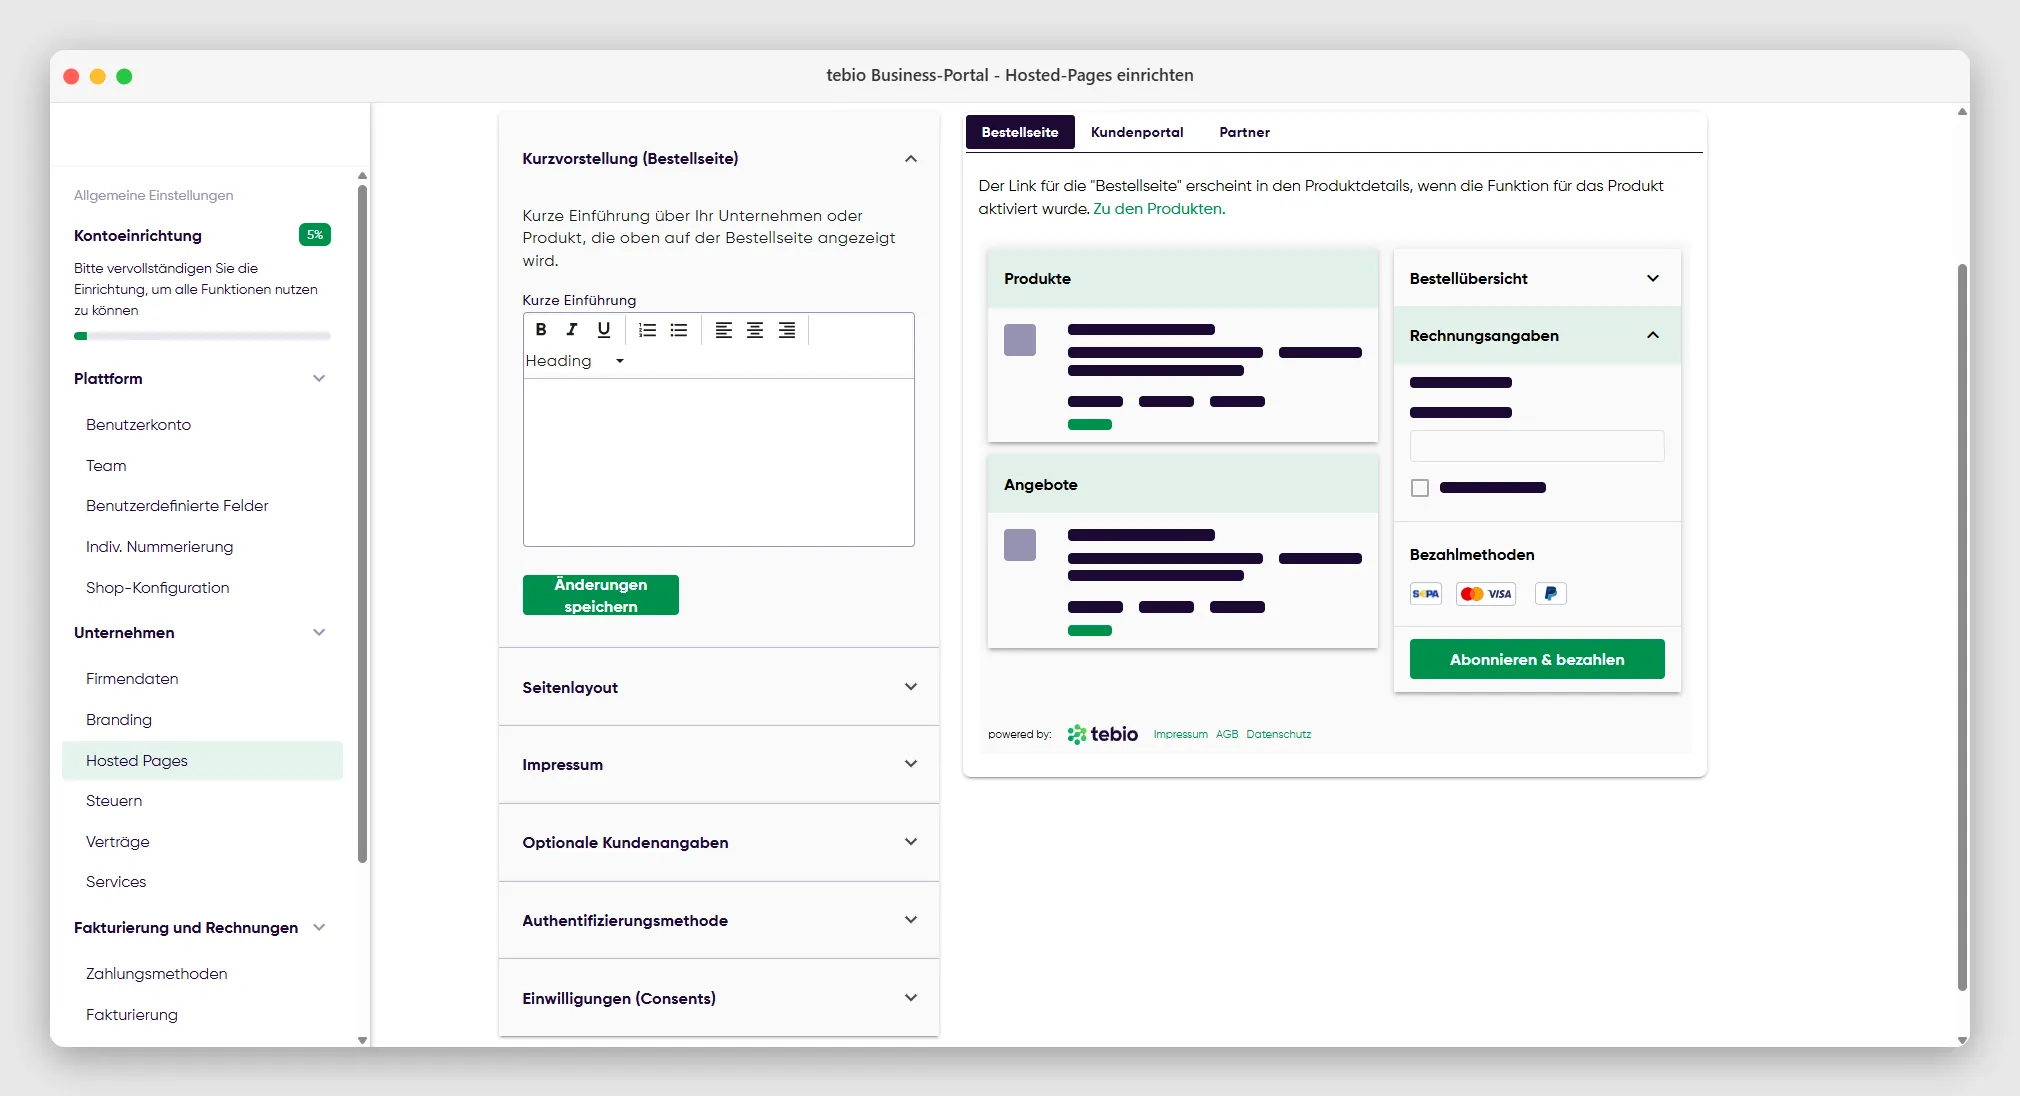Click Änderungen speichern button
The width and height of the screenshot is (2020, 1096).
(x=601, y=595)
